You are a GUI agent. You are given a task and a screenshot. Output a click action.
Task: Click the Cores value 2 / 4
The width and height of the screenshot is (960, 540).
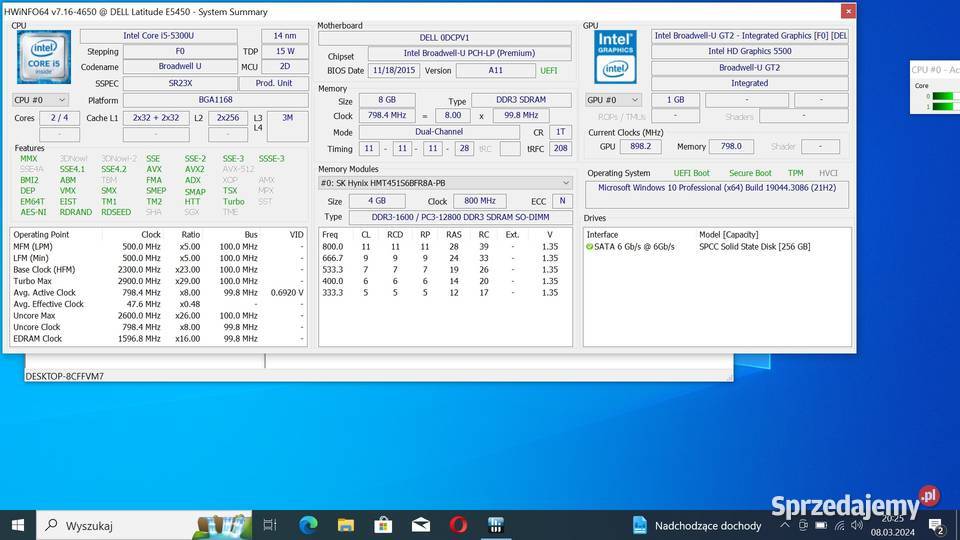pyautogui.click(x=59, y=118)
